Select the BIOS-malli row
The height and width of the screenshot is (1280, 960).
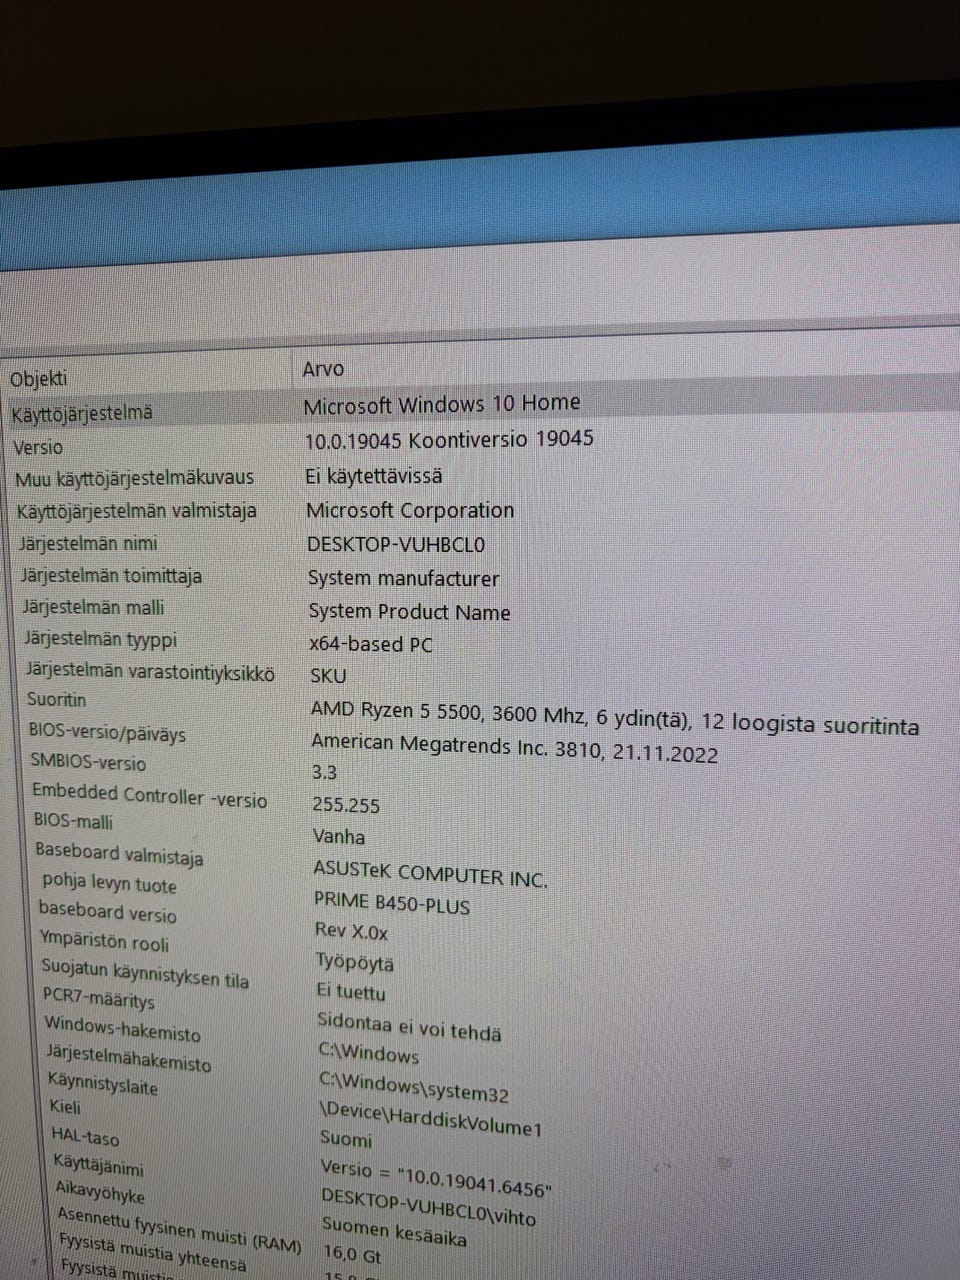[x=73, y=821]
